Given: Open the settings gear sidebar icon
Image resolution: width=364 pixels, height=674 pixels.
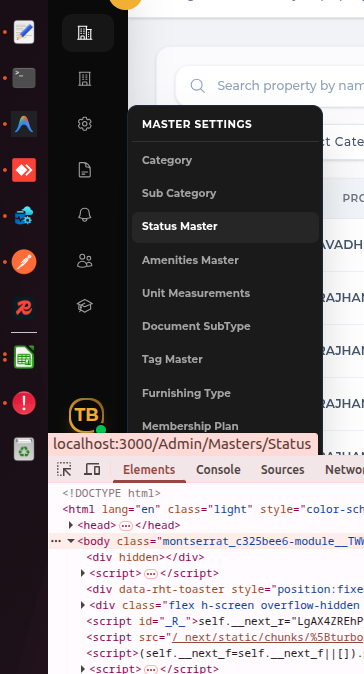Looking at the screenshot, I should coord(85,124).
